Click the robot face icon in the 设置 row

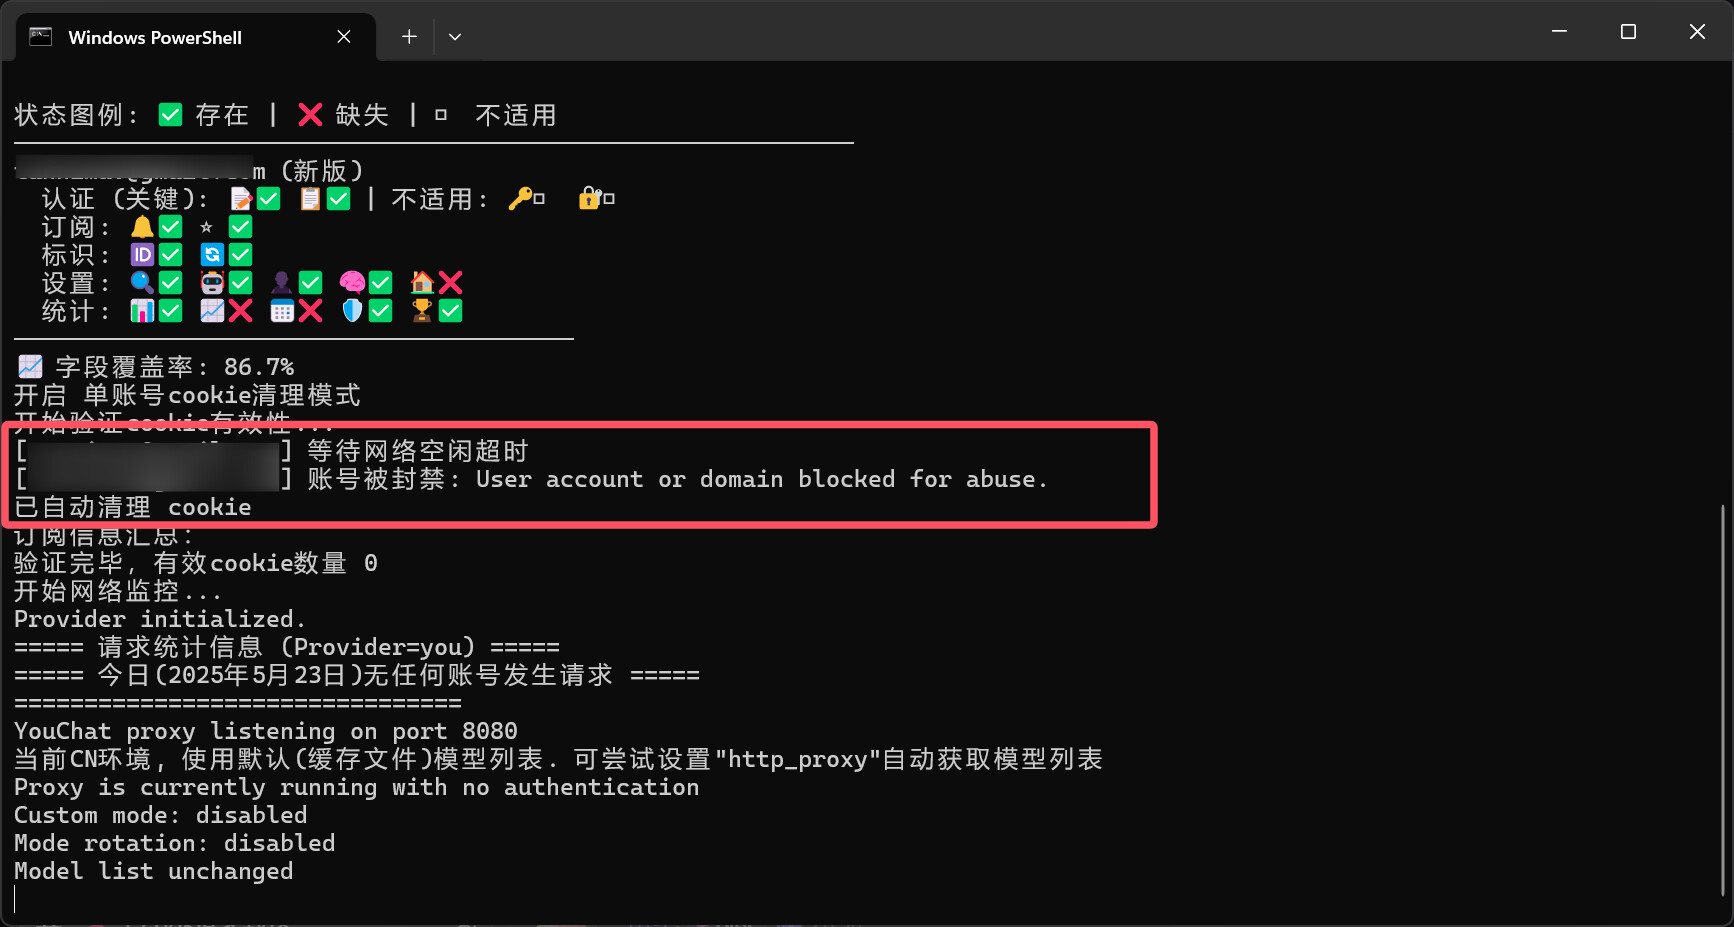(212, 283)
